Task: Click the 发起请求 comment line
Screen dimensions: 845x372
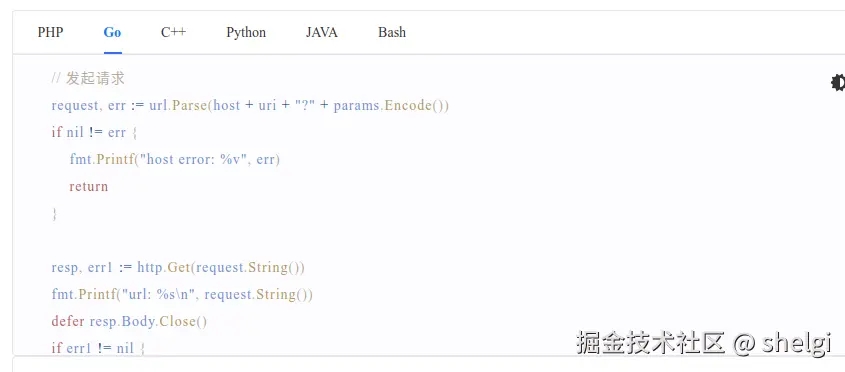Action: point(88,78)
